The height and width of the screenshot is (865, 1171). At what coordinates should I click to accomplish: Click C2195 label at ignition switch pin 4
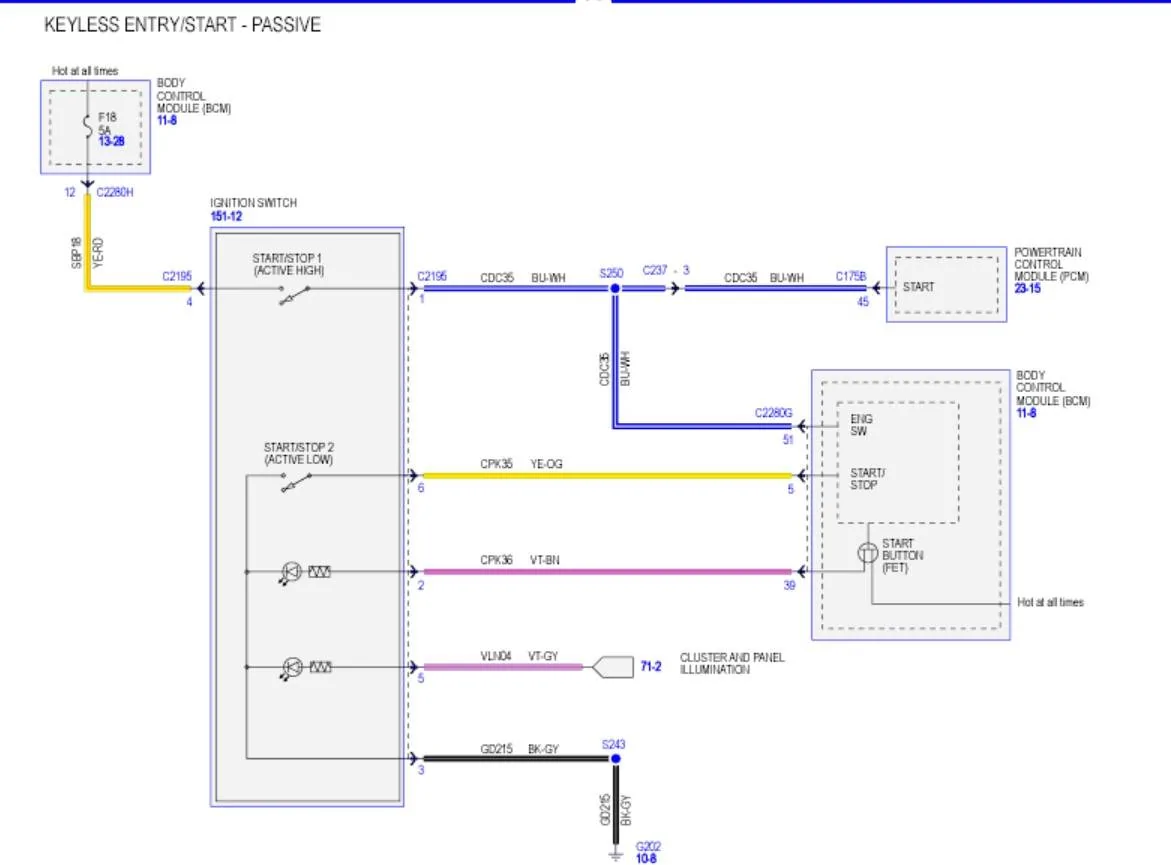[177, 276]
